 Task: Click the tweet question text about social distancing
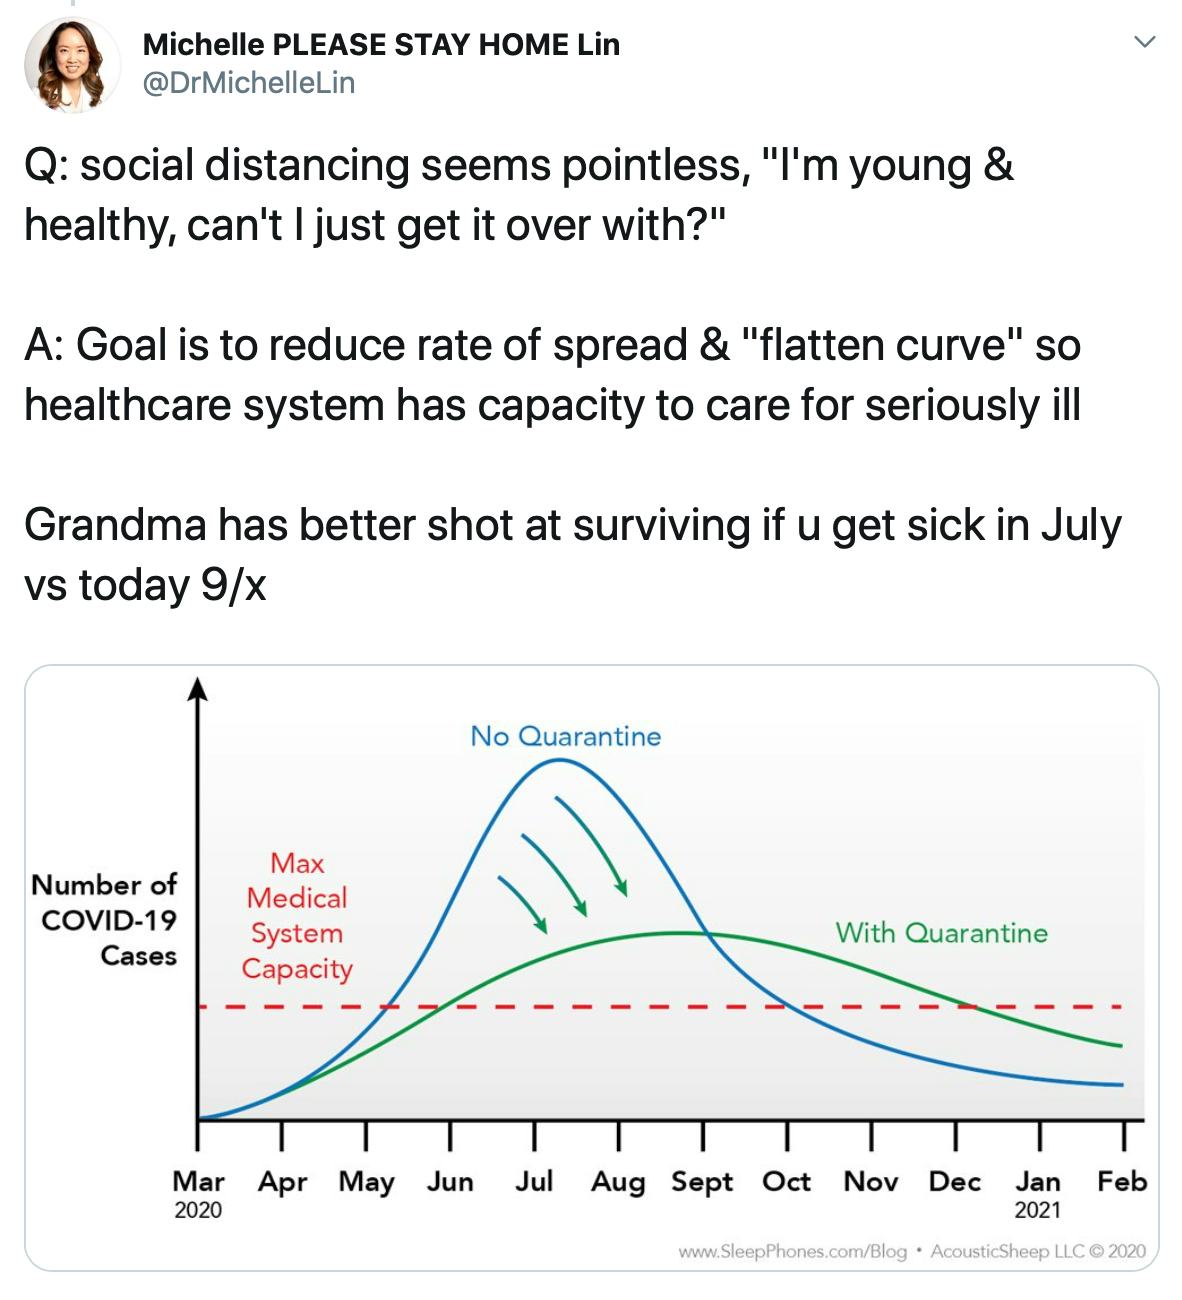click(518, 195)
